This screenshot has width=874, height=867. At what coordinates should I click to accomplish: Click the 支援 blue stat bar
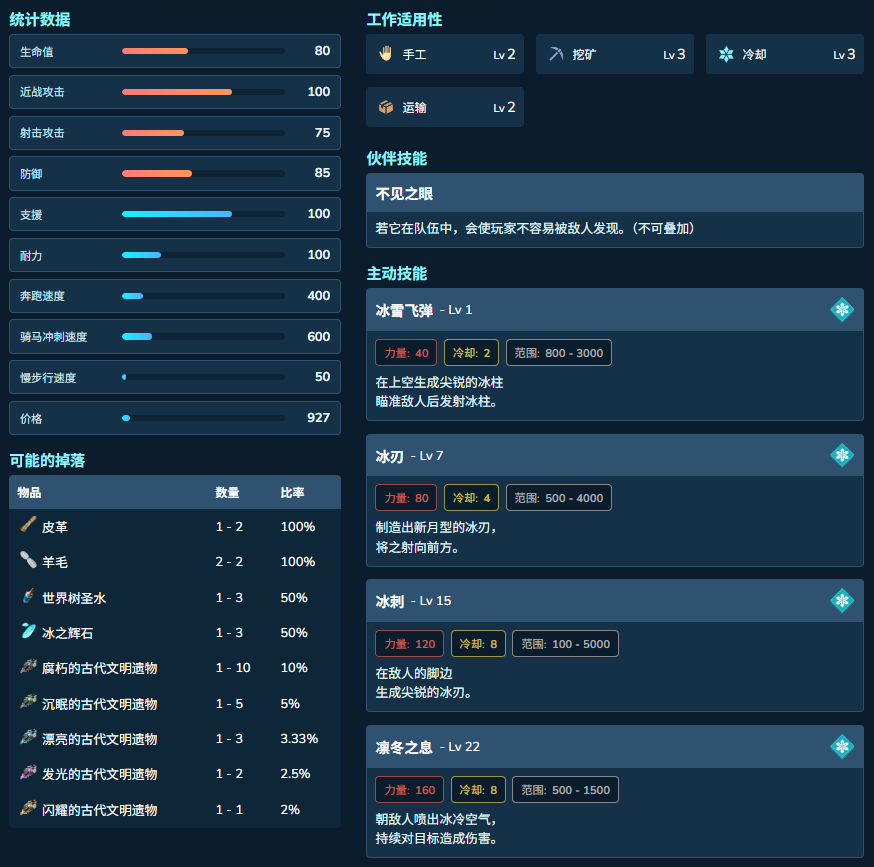click(x=203, y=214)
